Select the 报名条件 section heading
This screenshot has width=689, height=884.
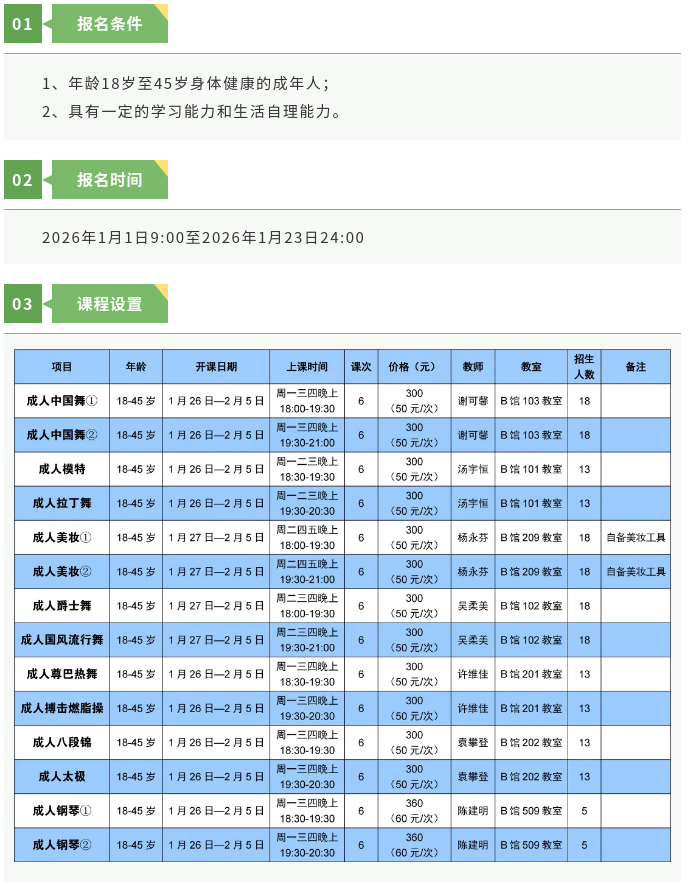pos(109,24)
